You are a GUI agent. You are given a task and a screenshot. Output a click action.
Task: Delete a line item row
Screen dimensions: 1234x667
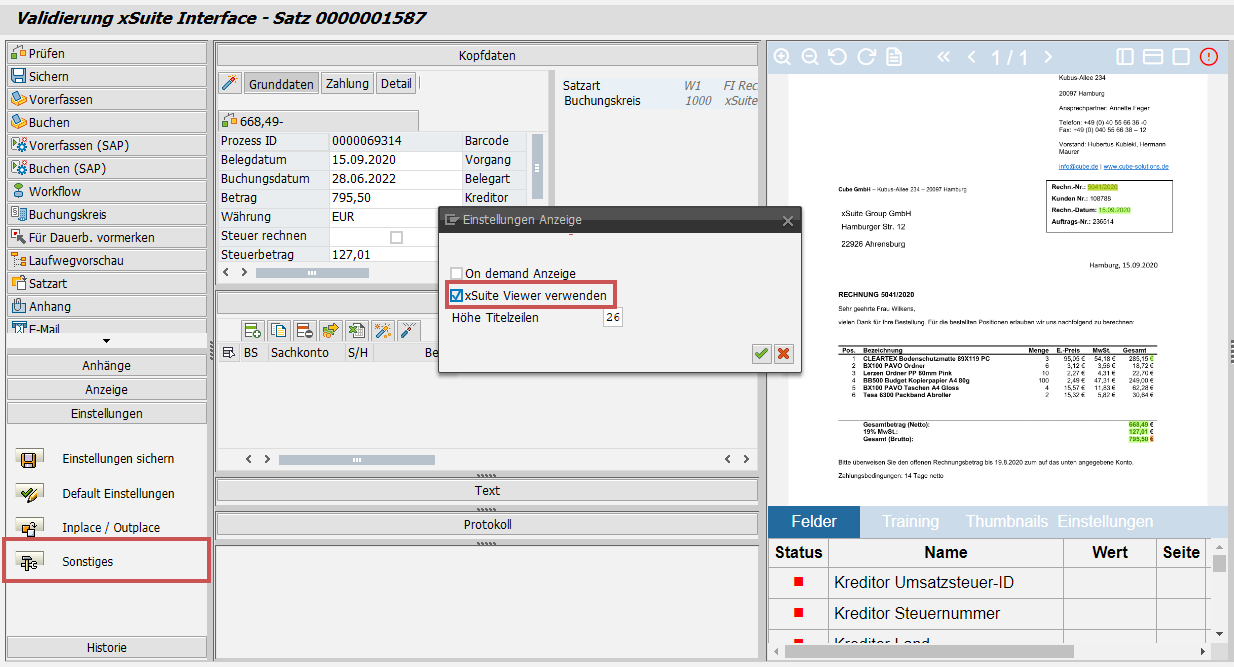click(303, 330)
